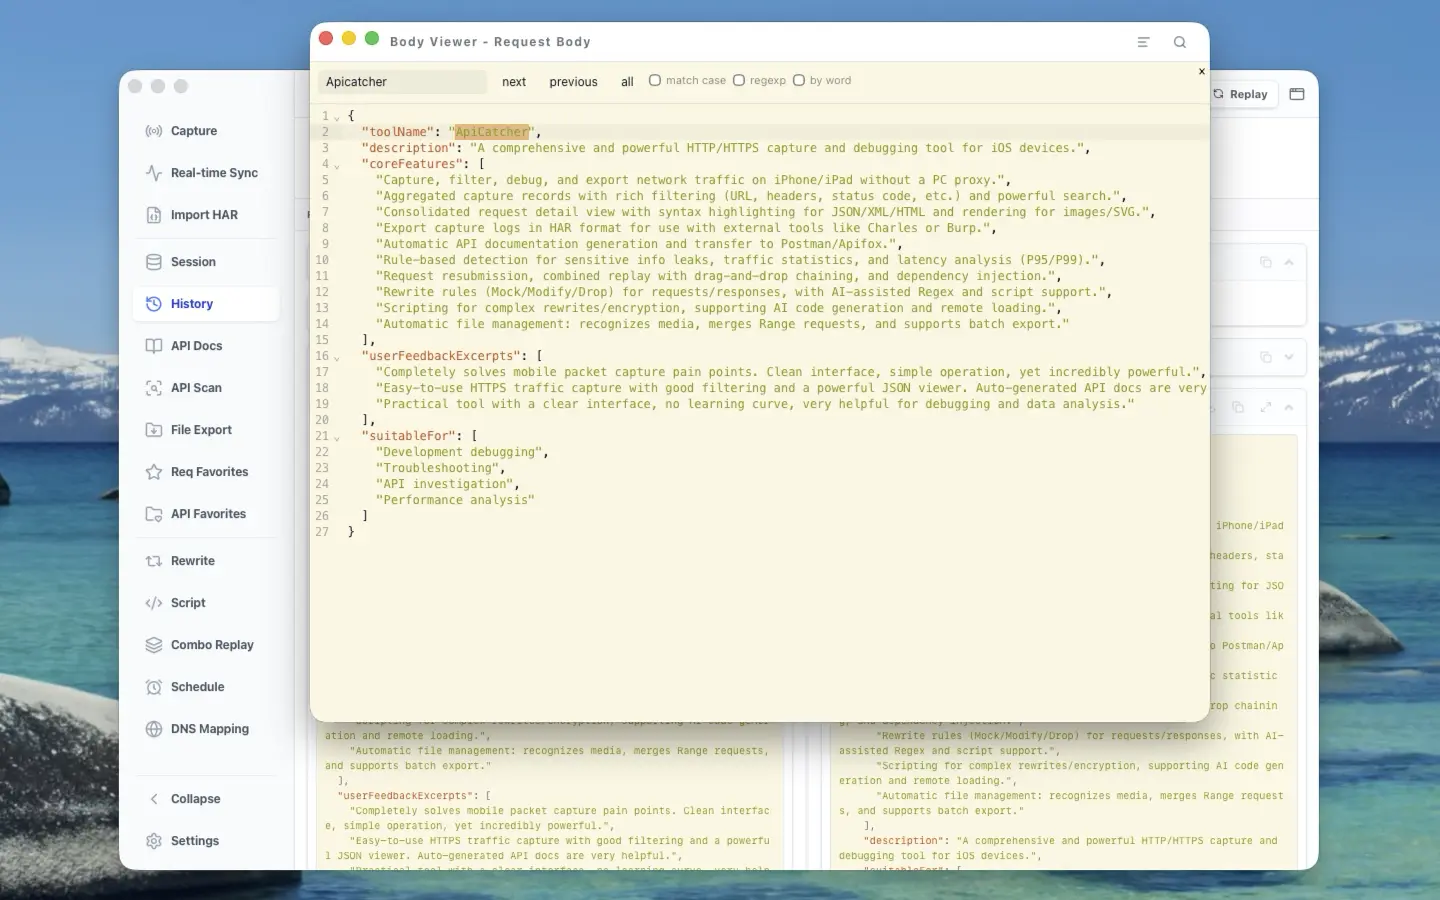Fold the suitableFor array on line 21
Image resolution: width=1440 pixels, height=900 pixels.
tap(337, 437)
